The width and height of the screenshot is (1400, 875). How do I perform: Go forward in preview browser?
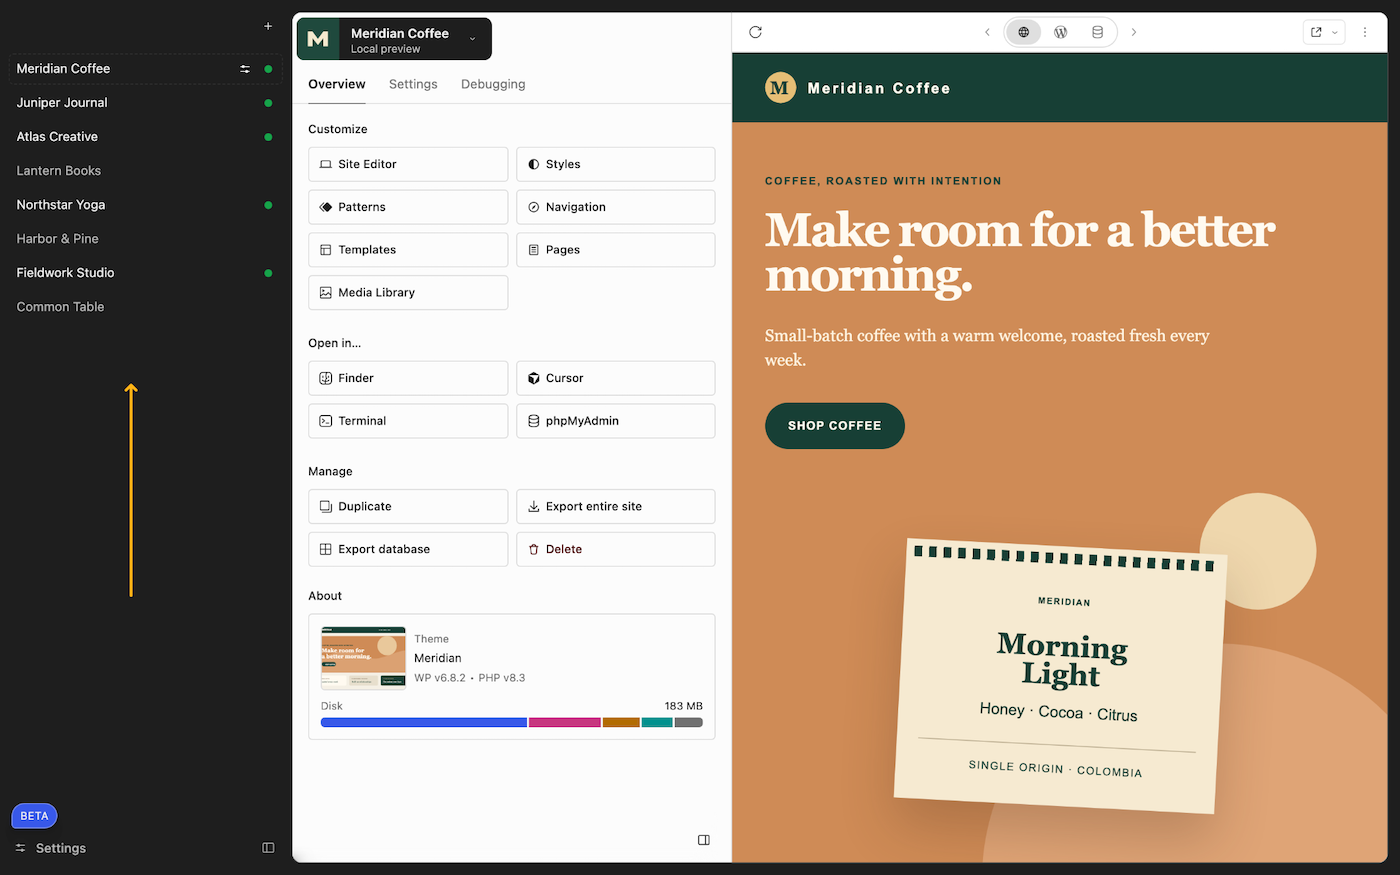(x=1134, y=32)
